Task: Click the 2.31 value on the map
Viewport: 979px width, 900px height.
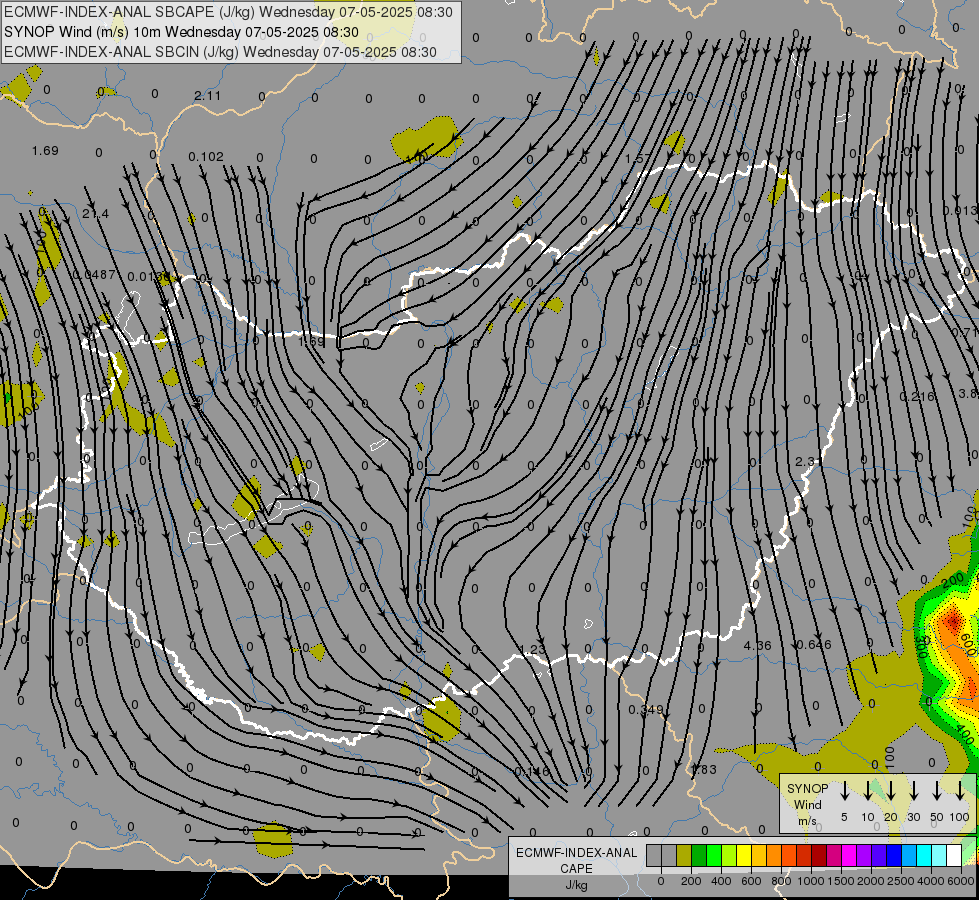Action: [x=807, y=462]
